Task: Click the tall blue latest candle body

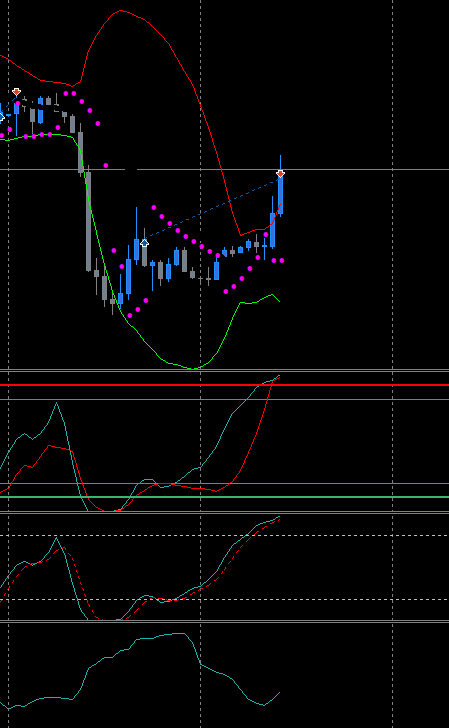Action: (x=280, y=194)
